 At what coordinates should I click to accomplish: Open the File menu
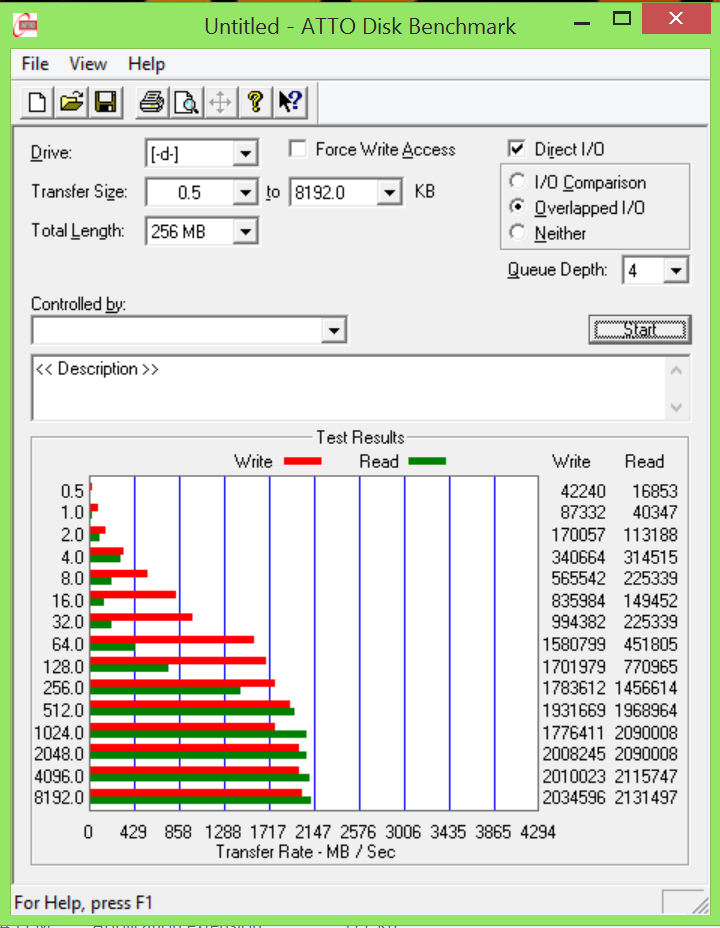click(35, 63)
